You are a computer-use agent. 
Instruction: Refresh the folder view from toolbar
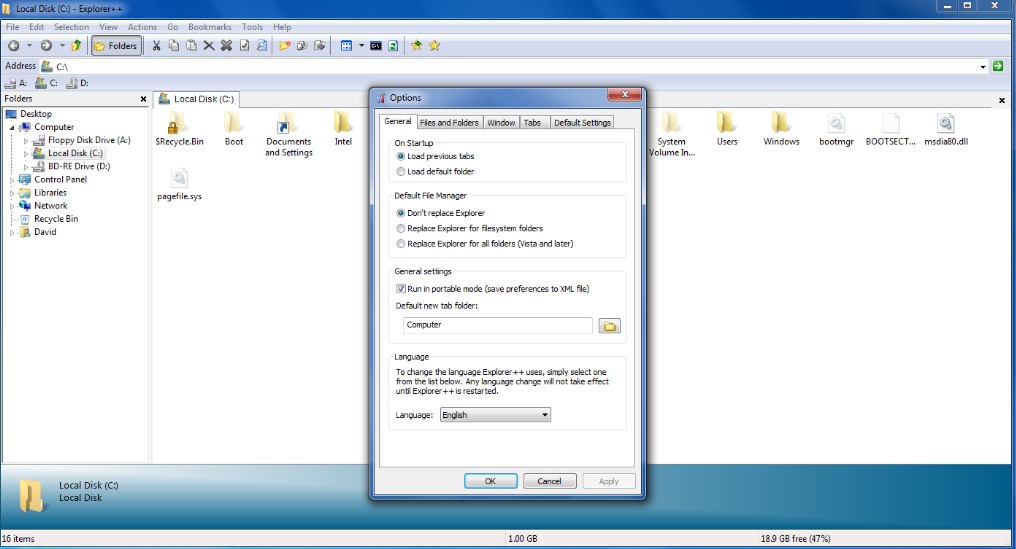393,45
